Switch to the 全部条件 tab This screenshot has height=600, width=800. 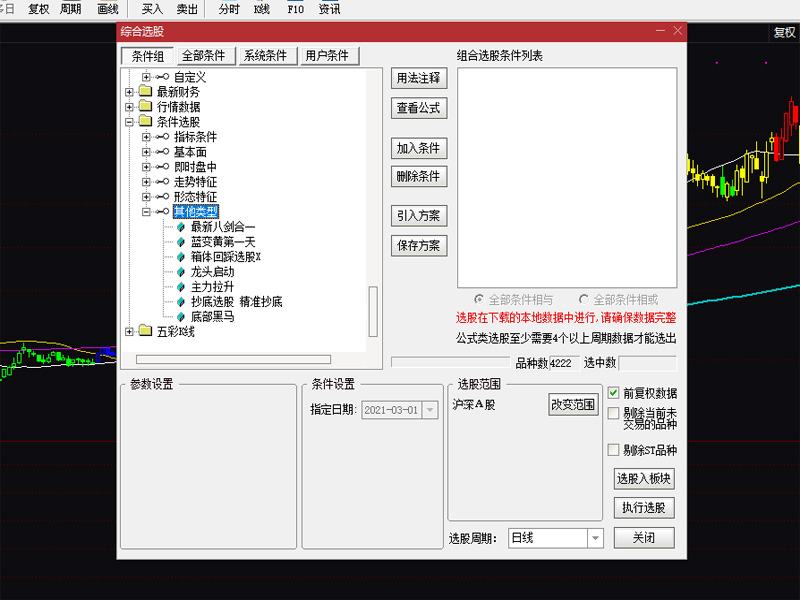tap(207, 56)
